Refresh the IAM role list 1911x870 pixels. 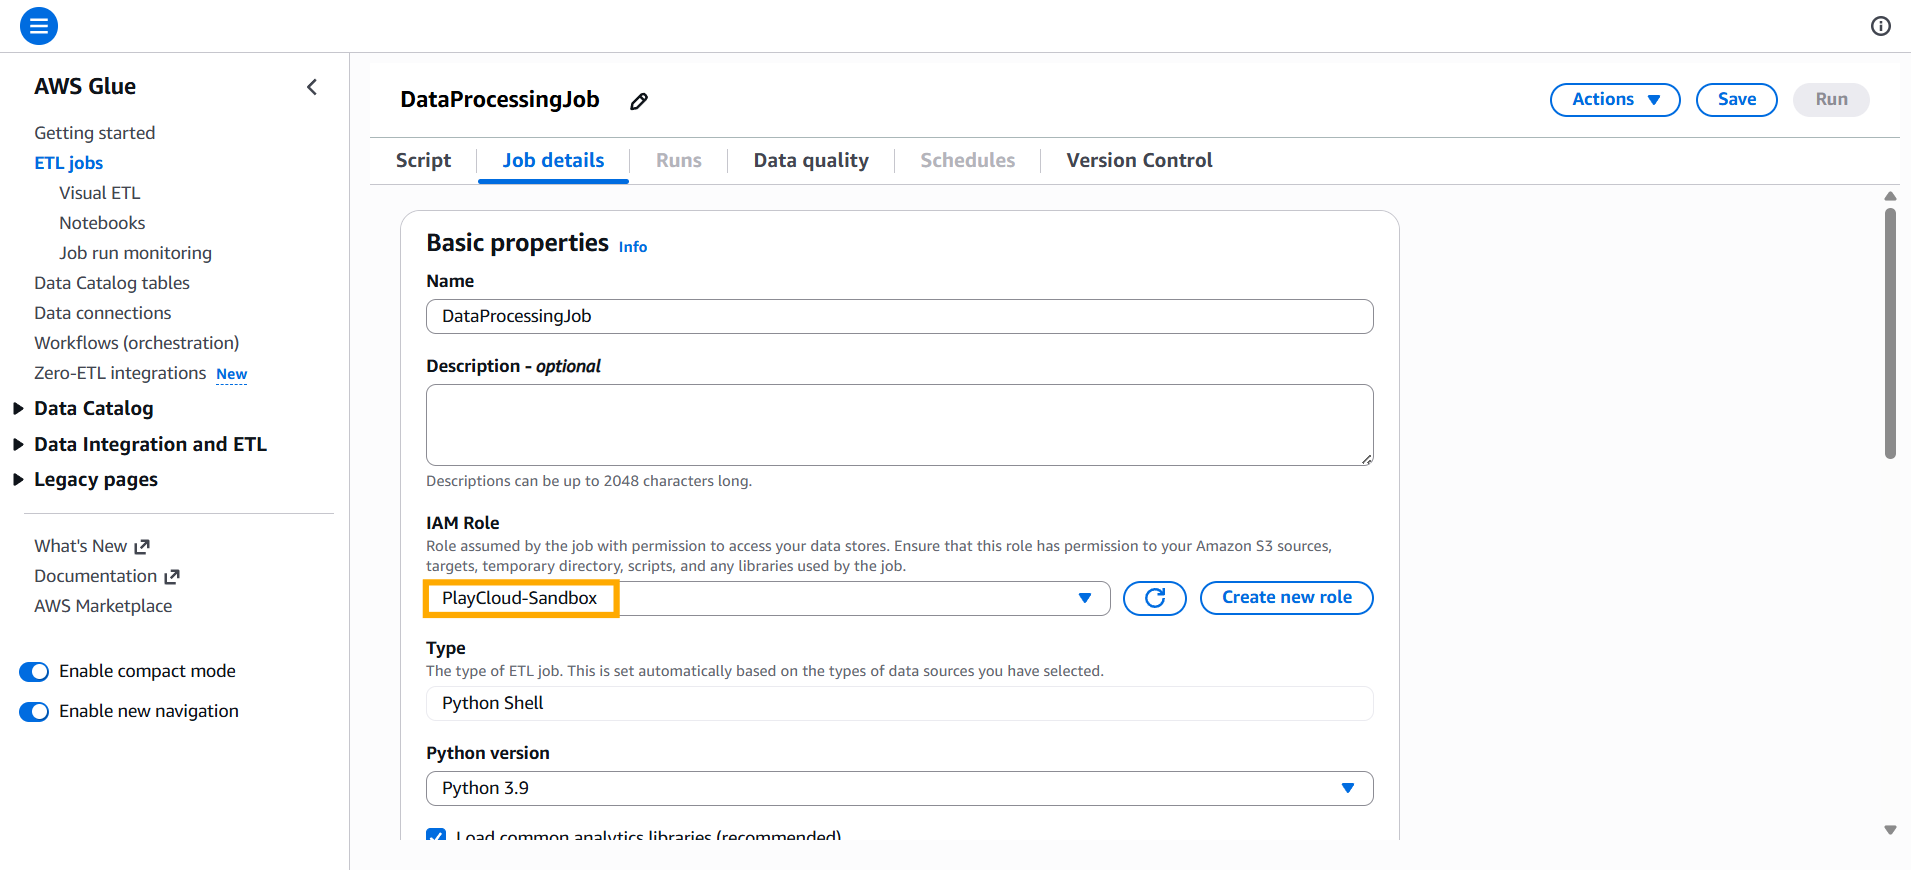click(x=1155, y=598)
